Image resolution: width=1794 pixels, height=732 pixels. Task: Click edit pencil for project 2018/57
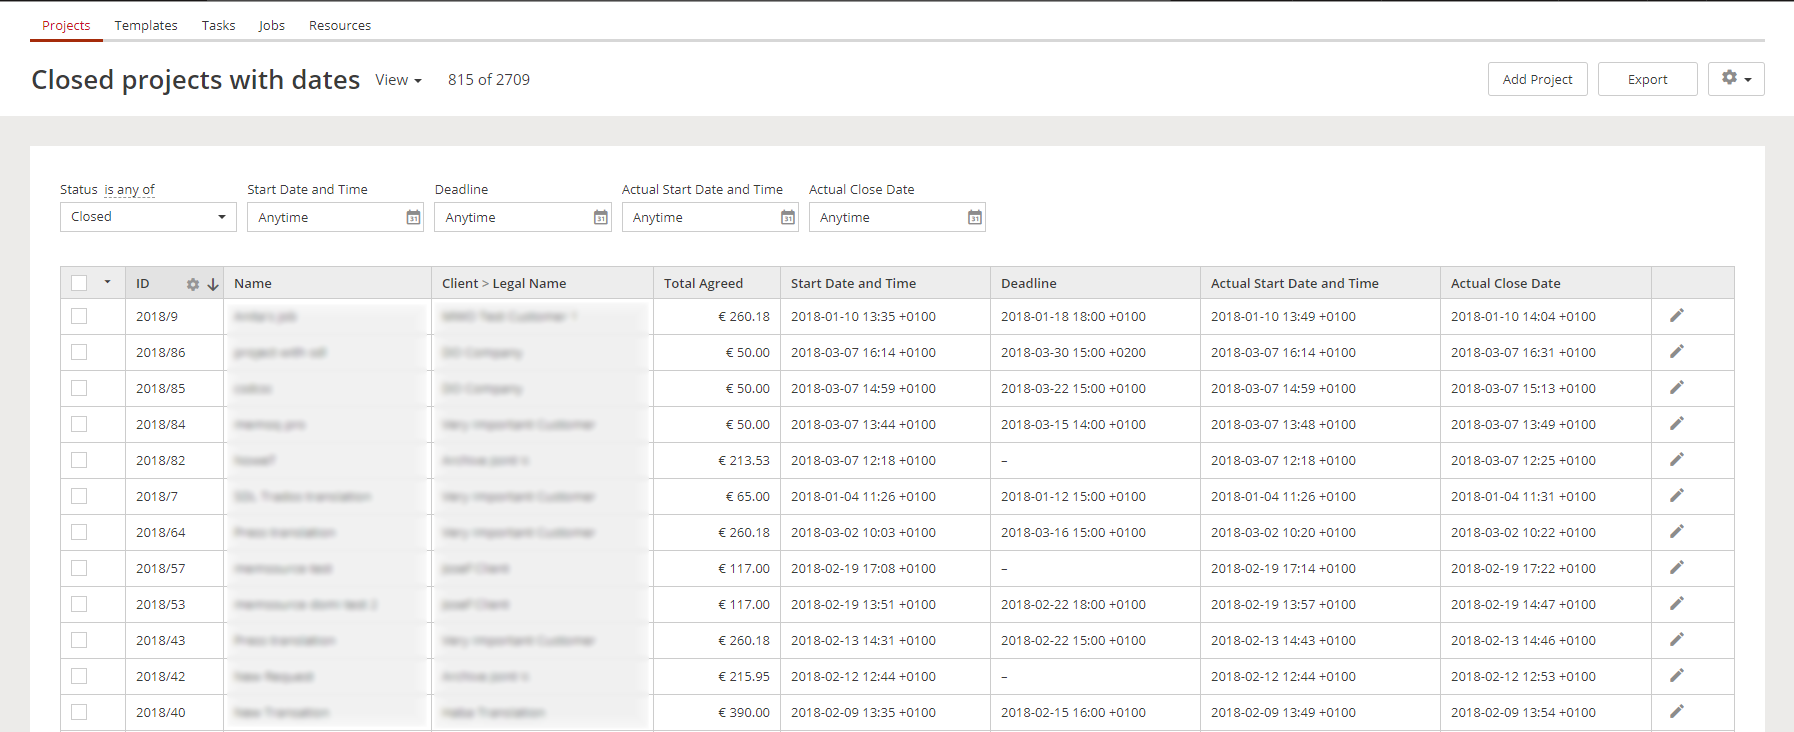[1677, 568]
